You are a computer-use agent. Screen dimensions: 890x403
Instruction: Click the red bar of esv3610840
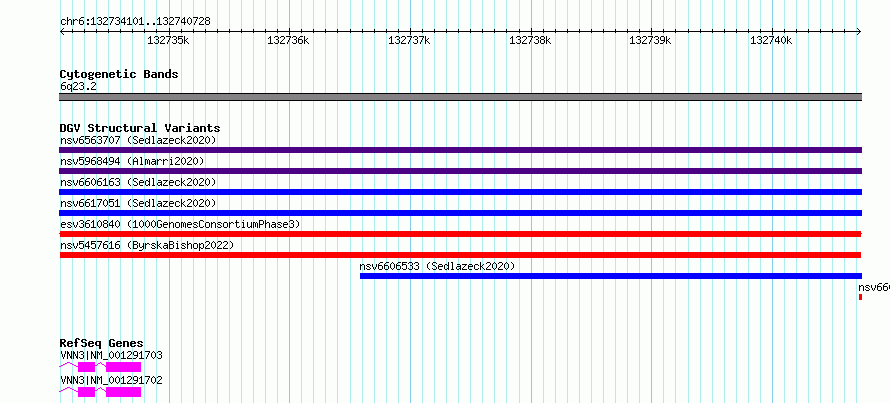pos(461,234)
